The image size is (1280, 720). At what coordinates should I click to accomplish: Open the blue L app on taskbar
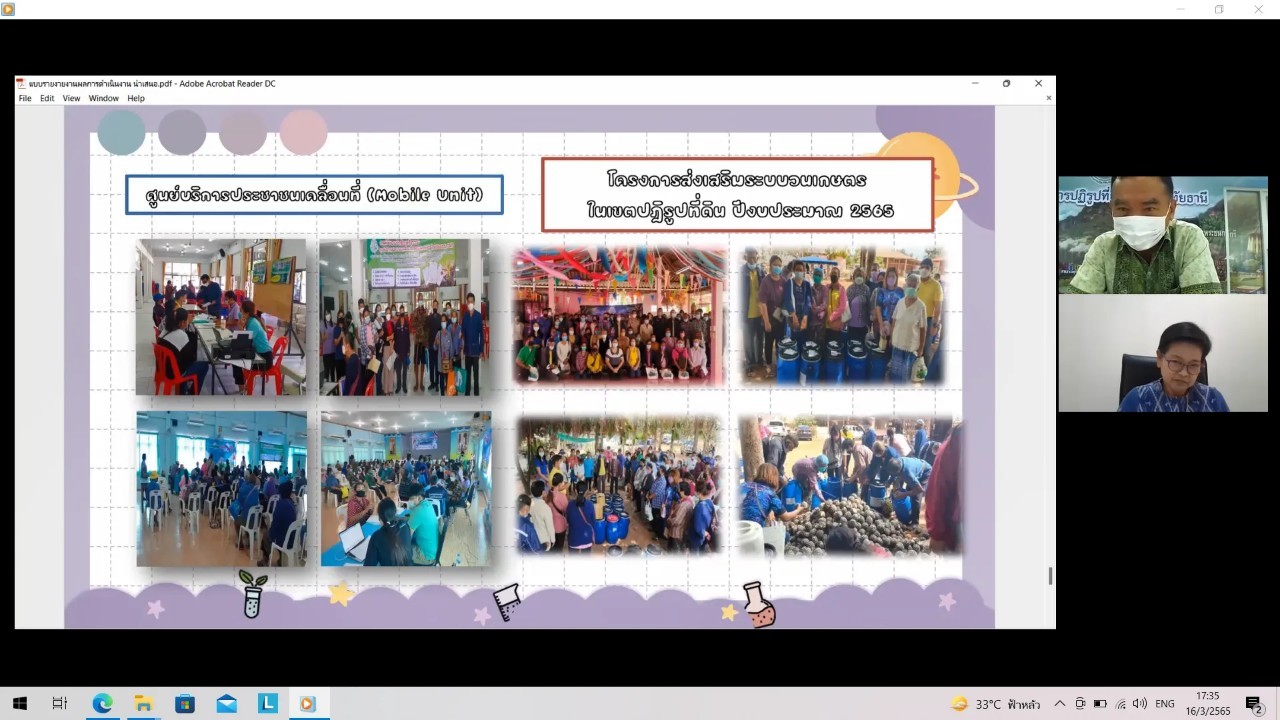[x=267, y=704]
